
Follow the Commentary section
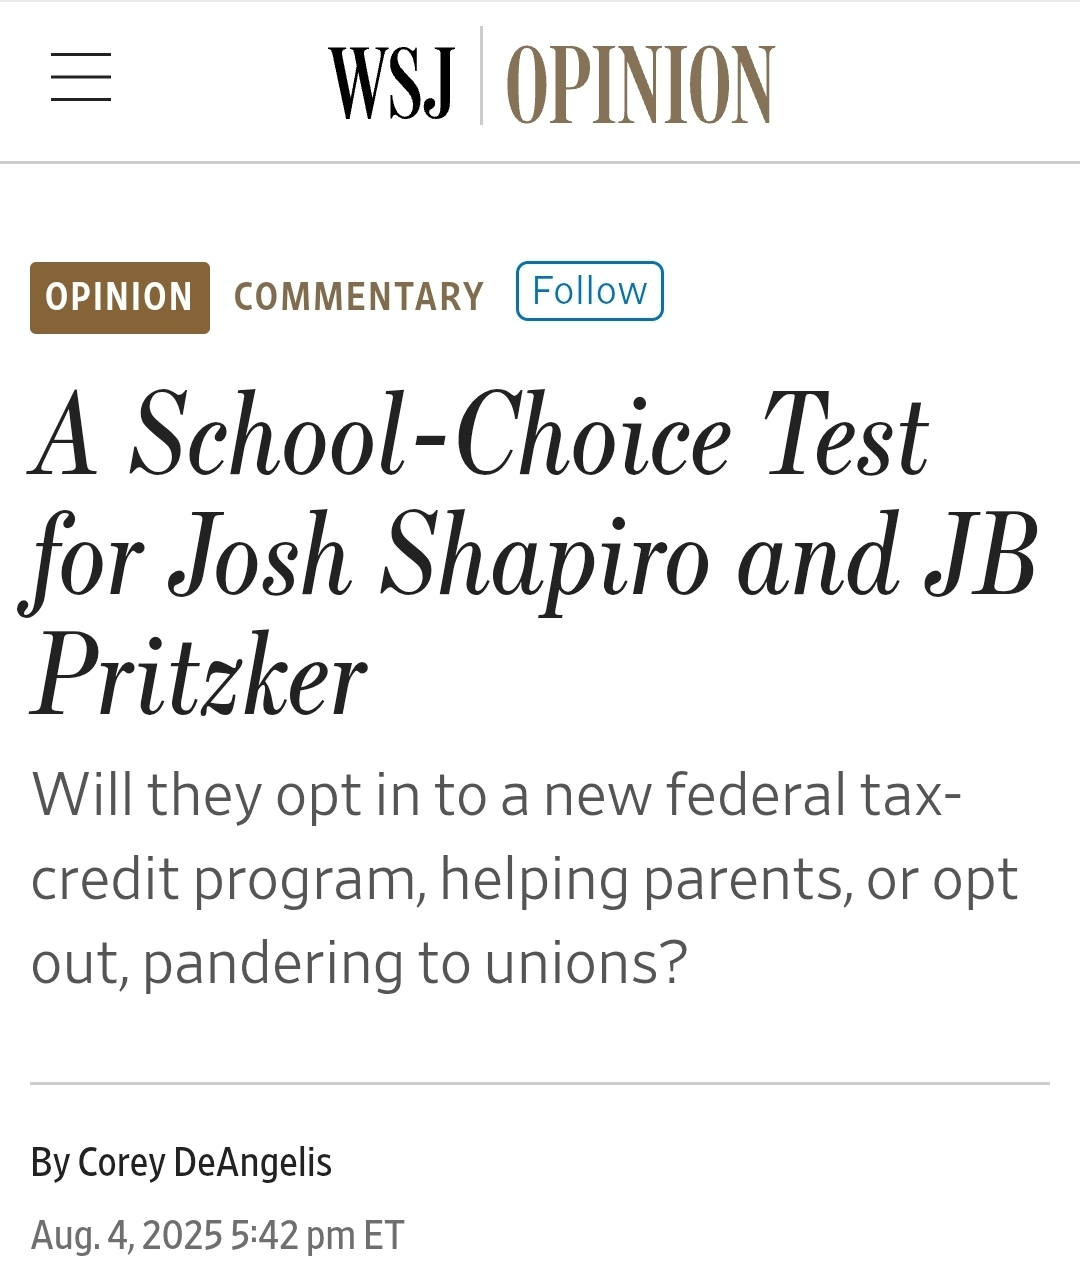589,291
